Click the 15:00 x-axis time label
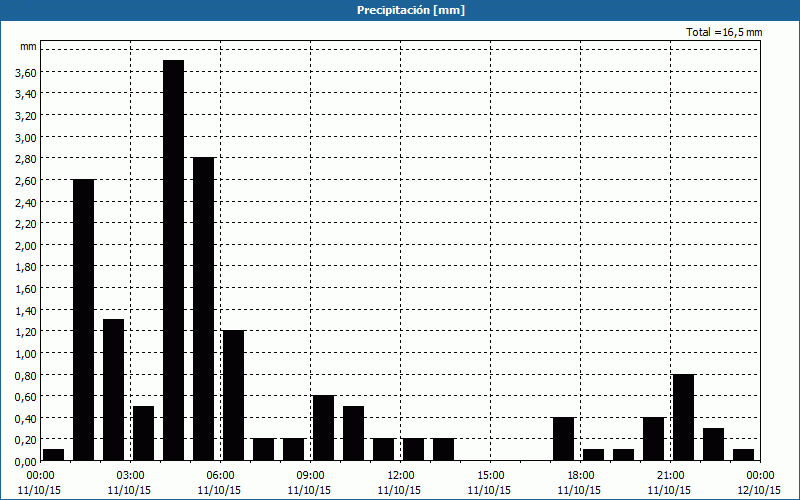This screenshot has width=800, height=500. (x=490, y=476)
